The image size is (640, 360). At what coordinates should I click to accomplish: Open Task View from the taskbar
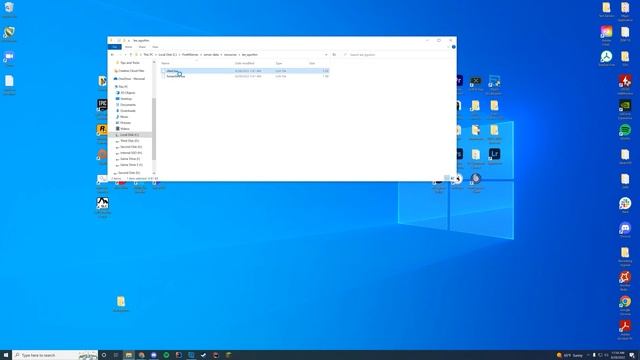point(116,355)
